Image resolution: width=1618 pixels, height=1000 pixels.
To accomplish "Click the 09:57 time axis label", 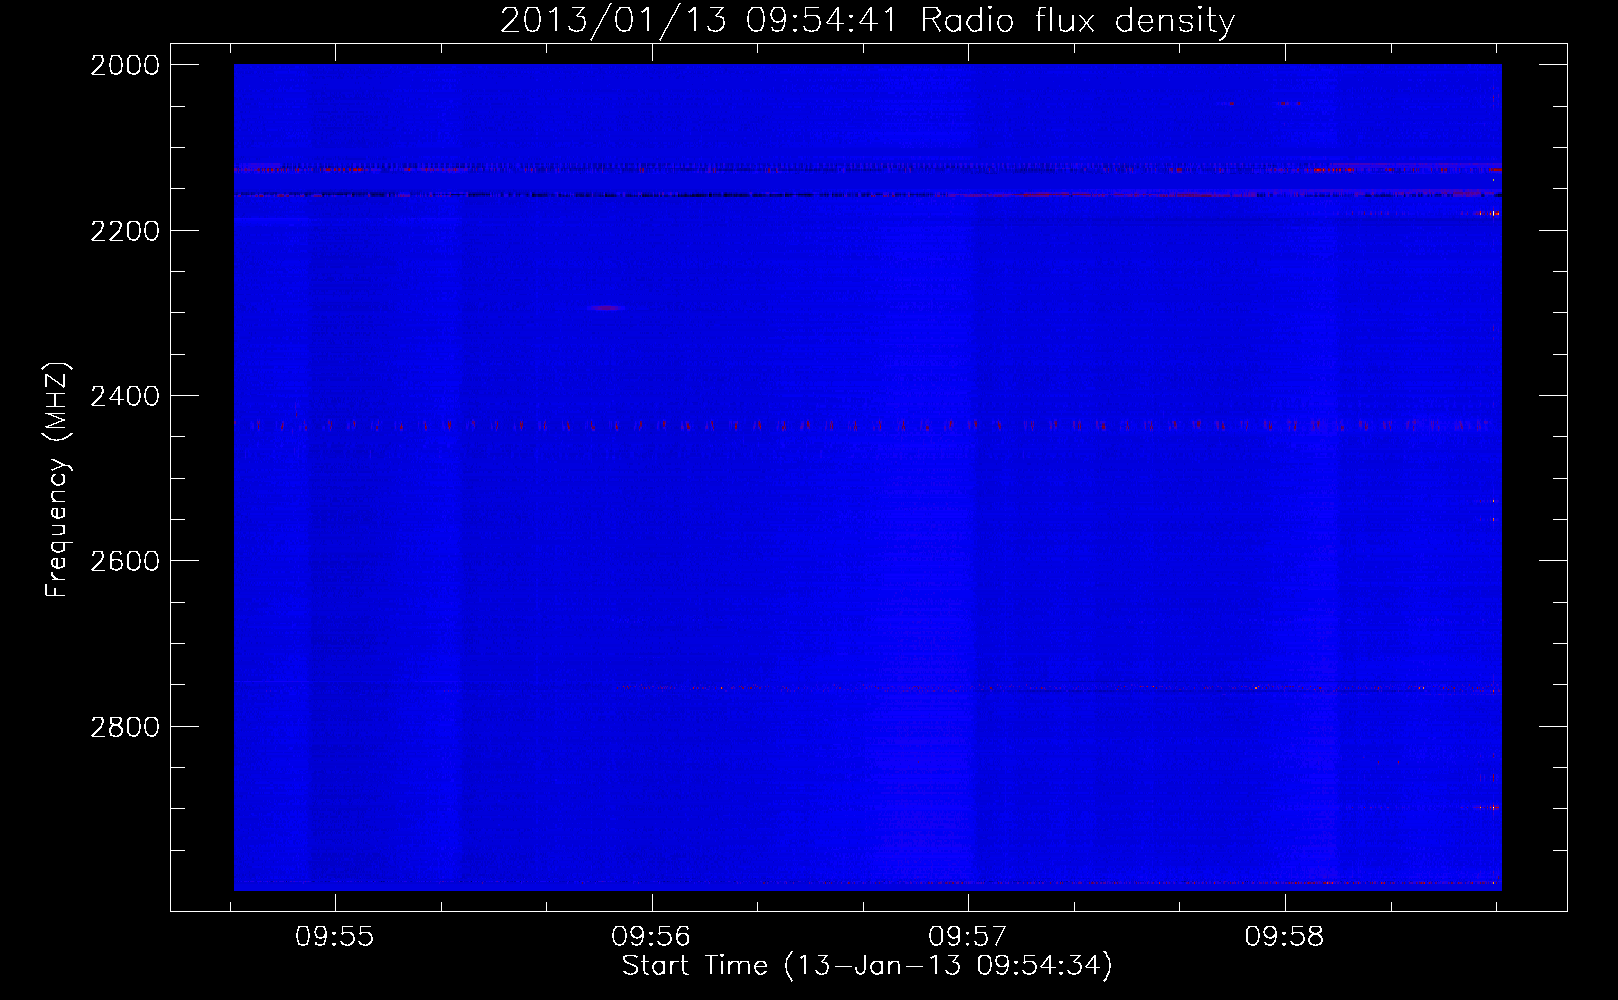I will [967, 936].
